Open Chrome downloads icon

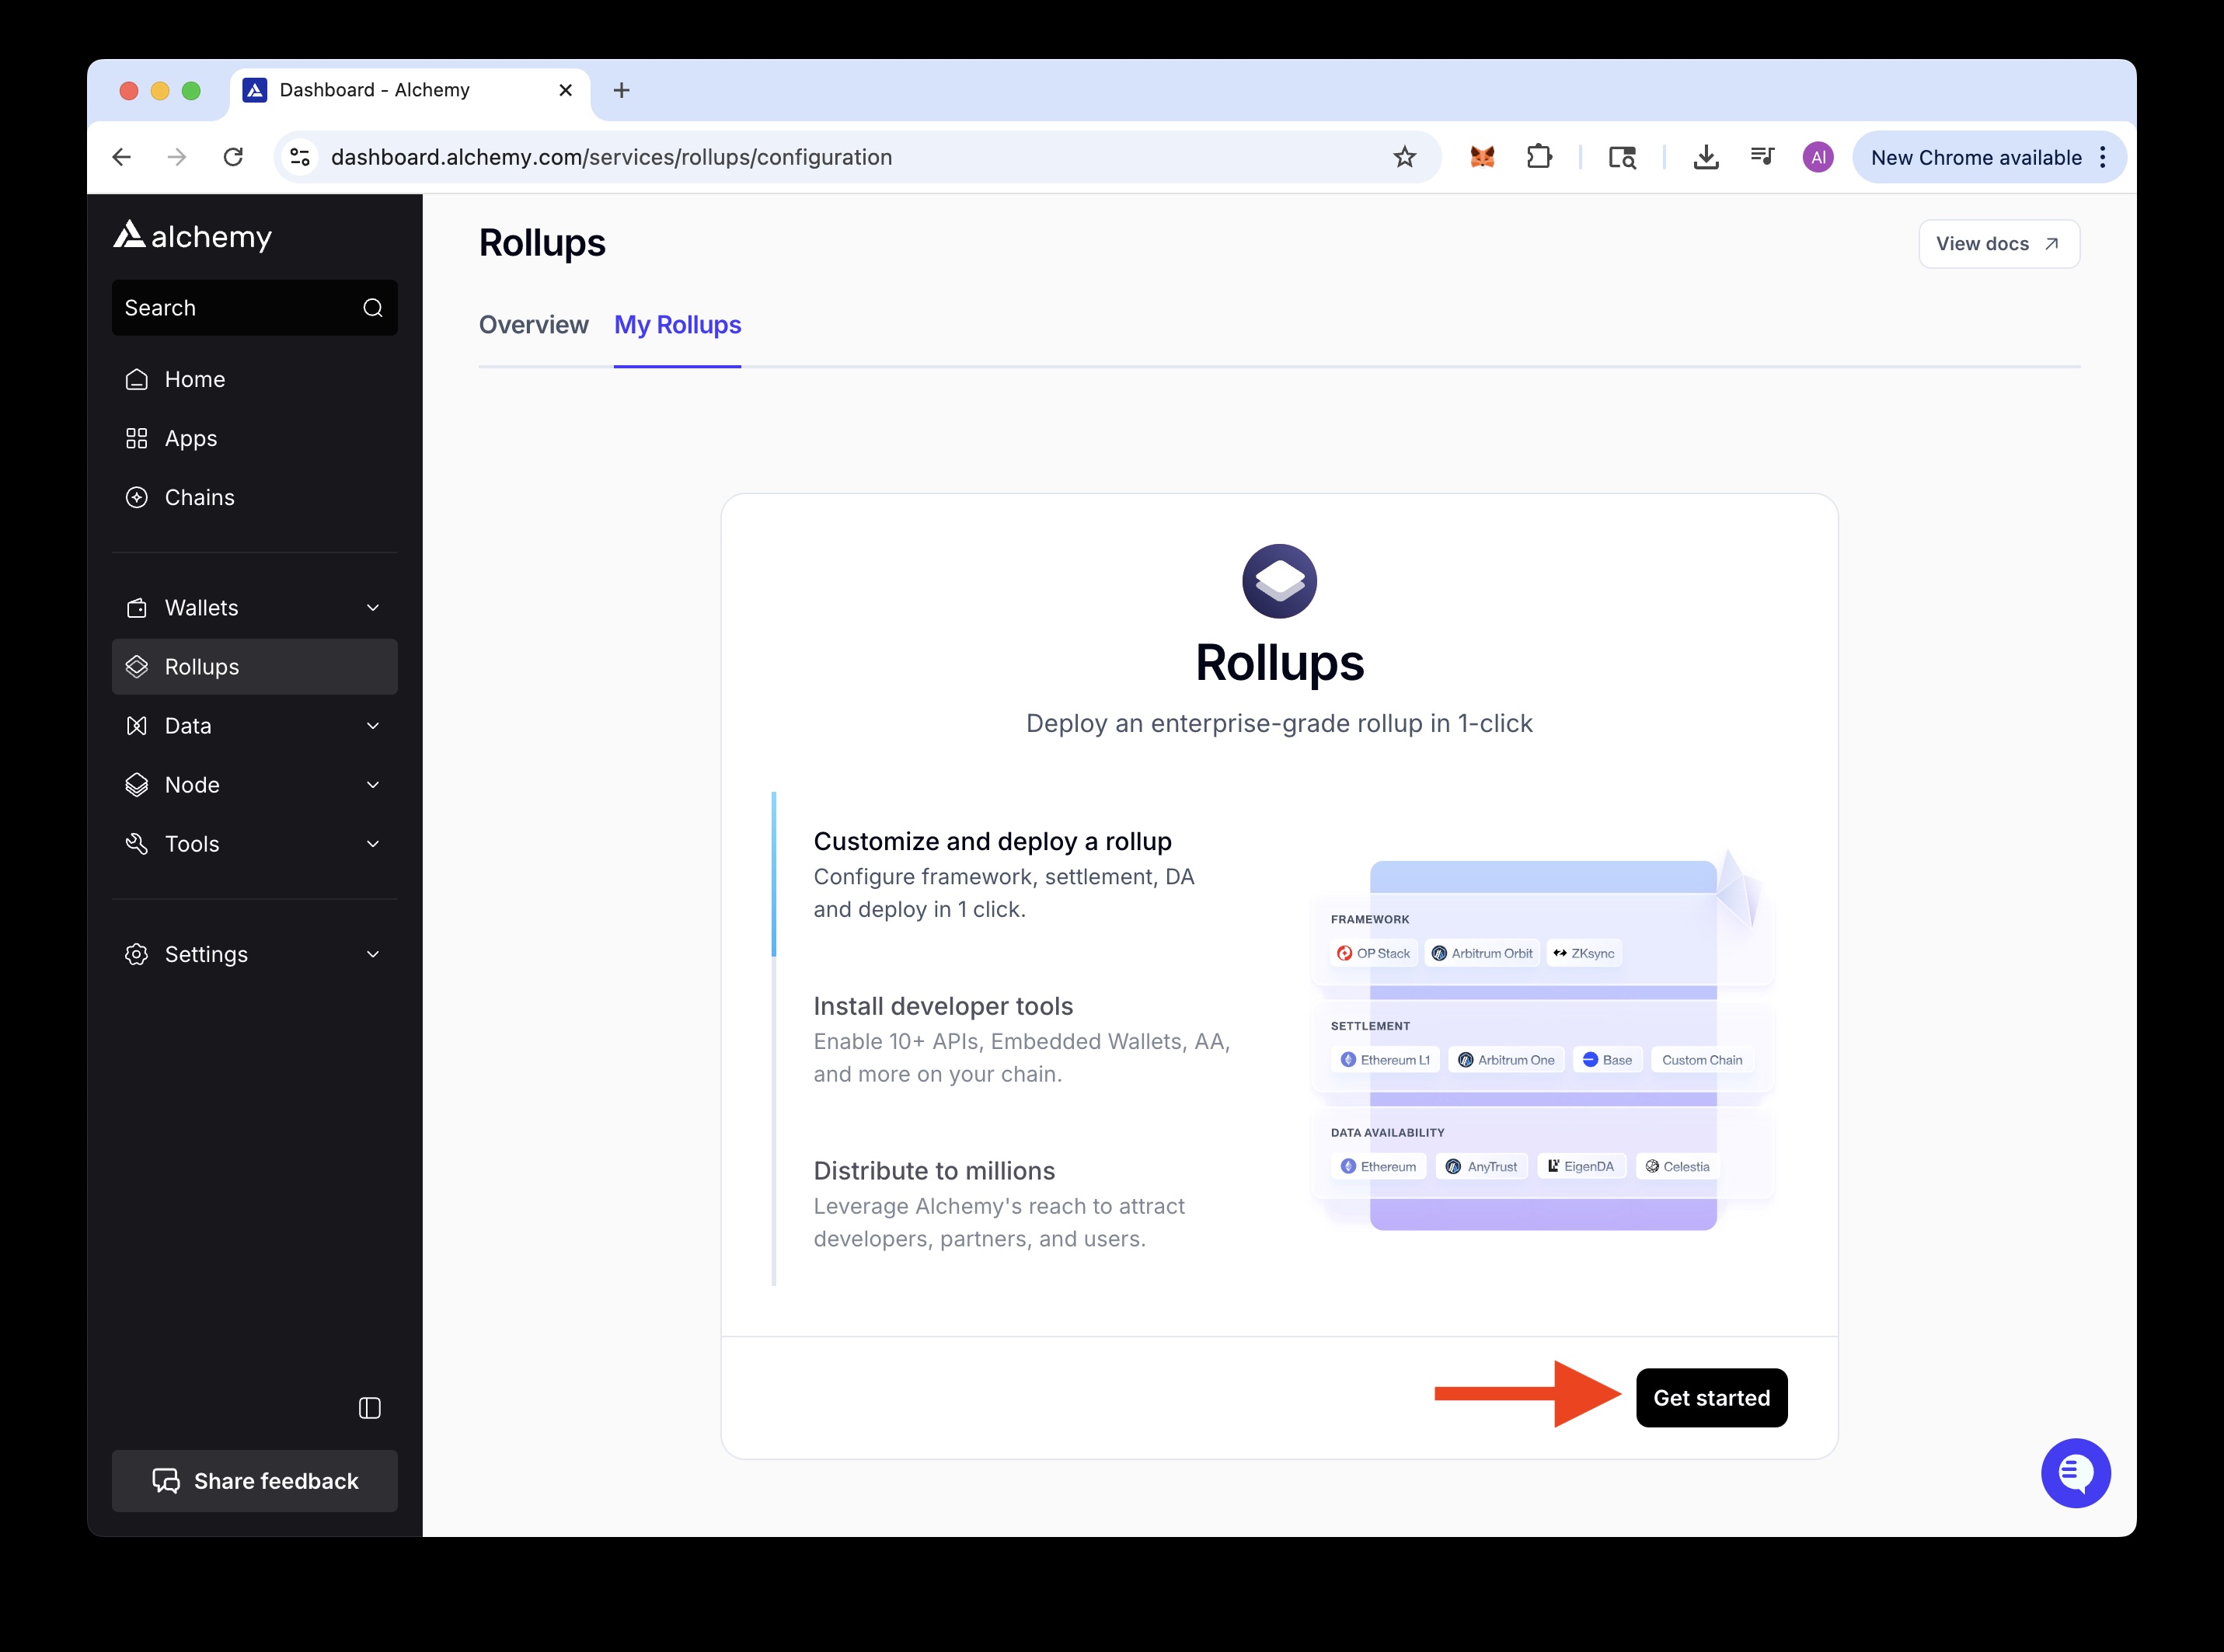pyautogui.click(x=1706, y=157)
